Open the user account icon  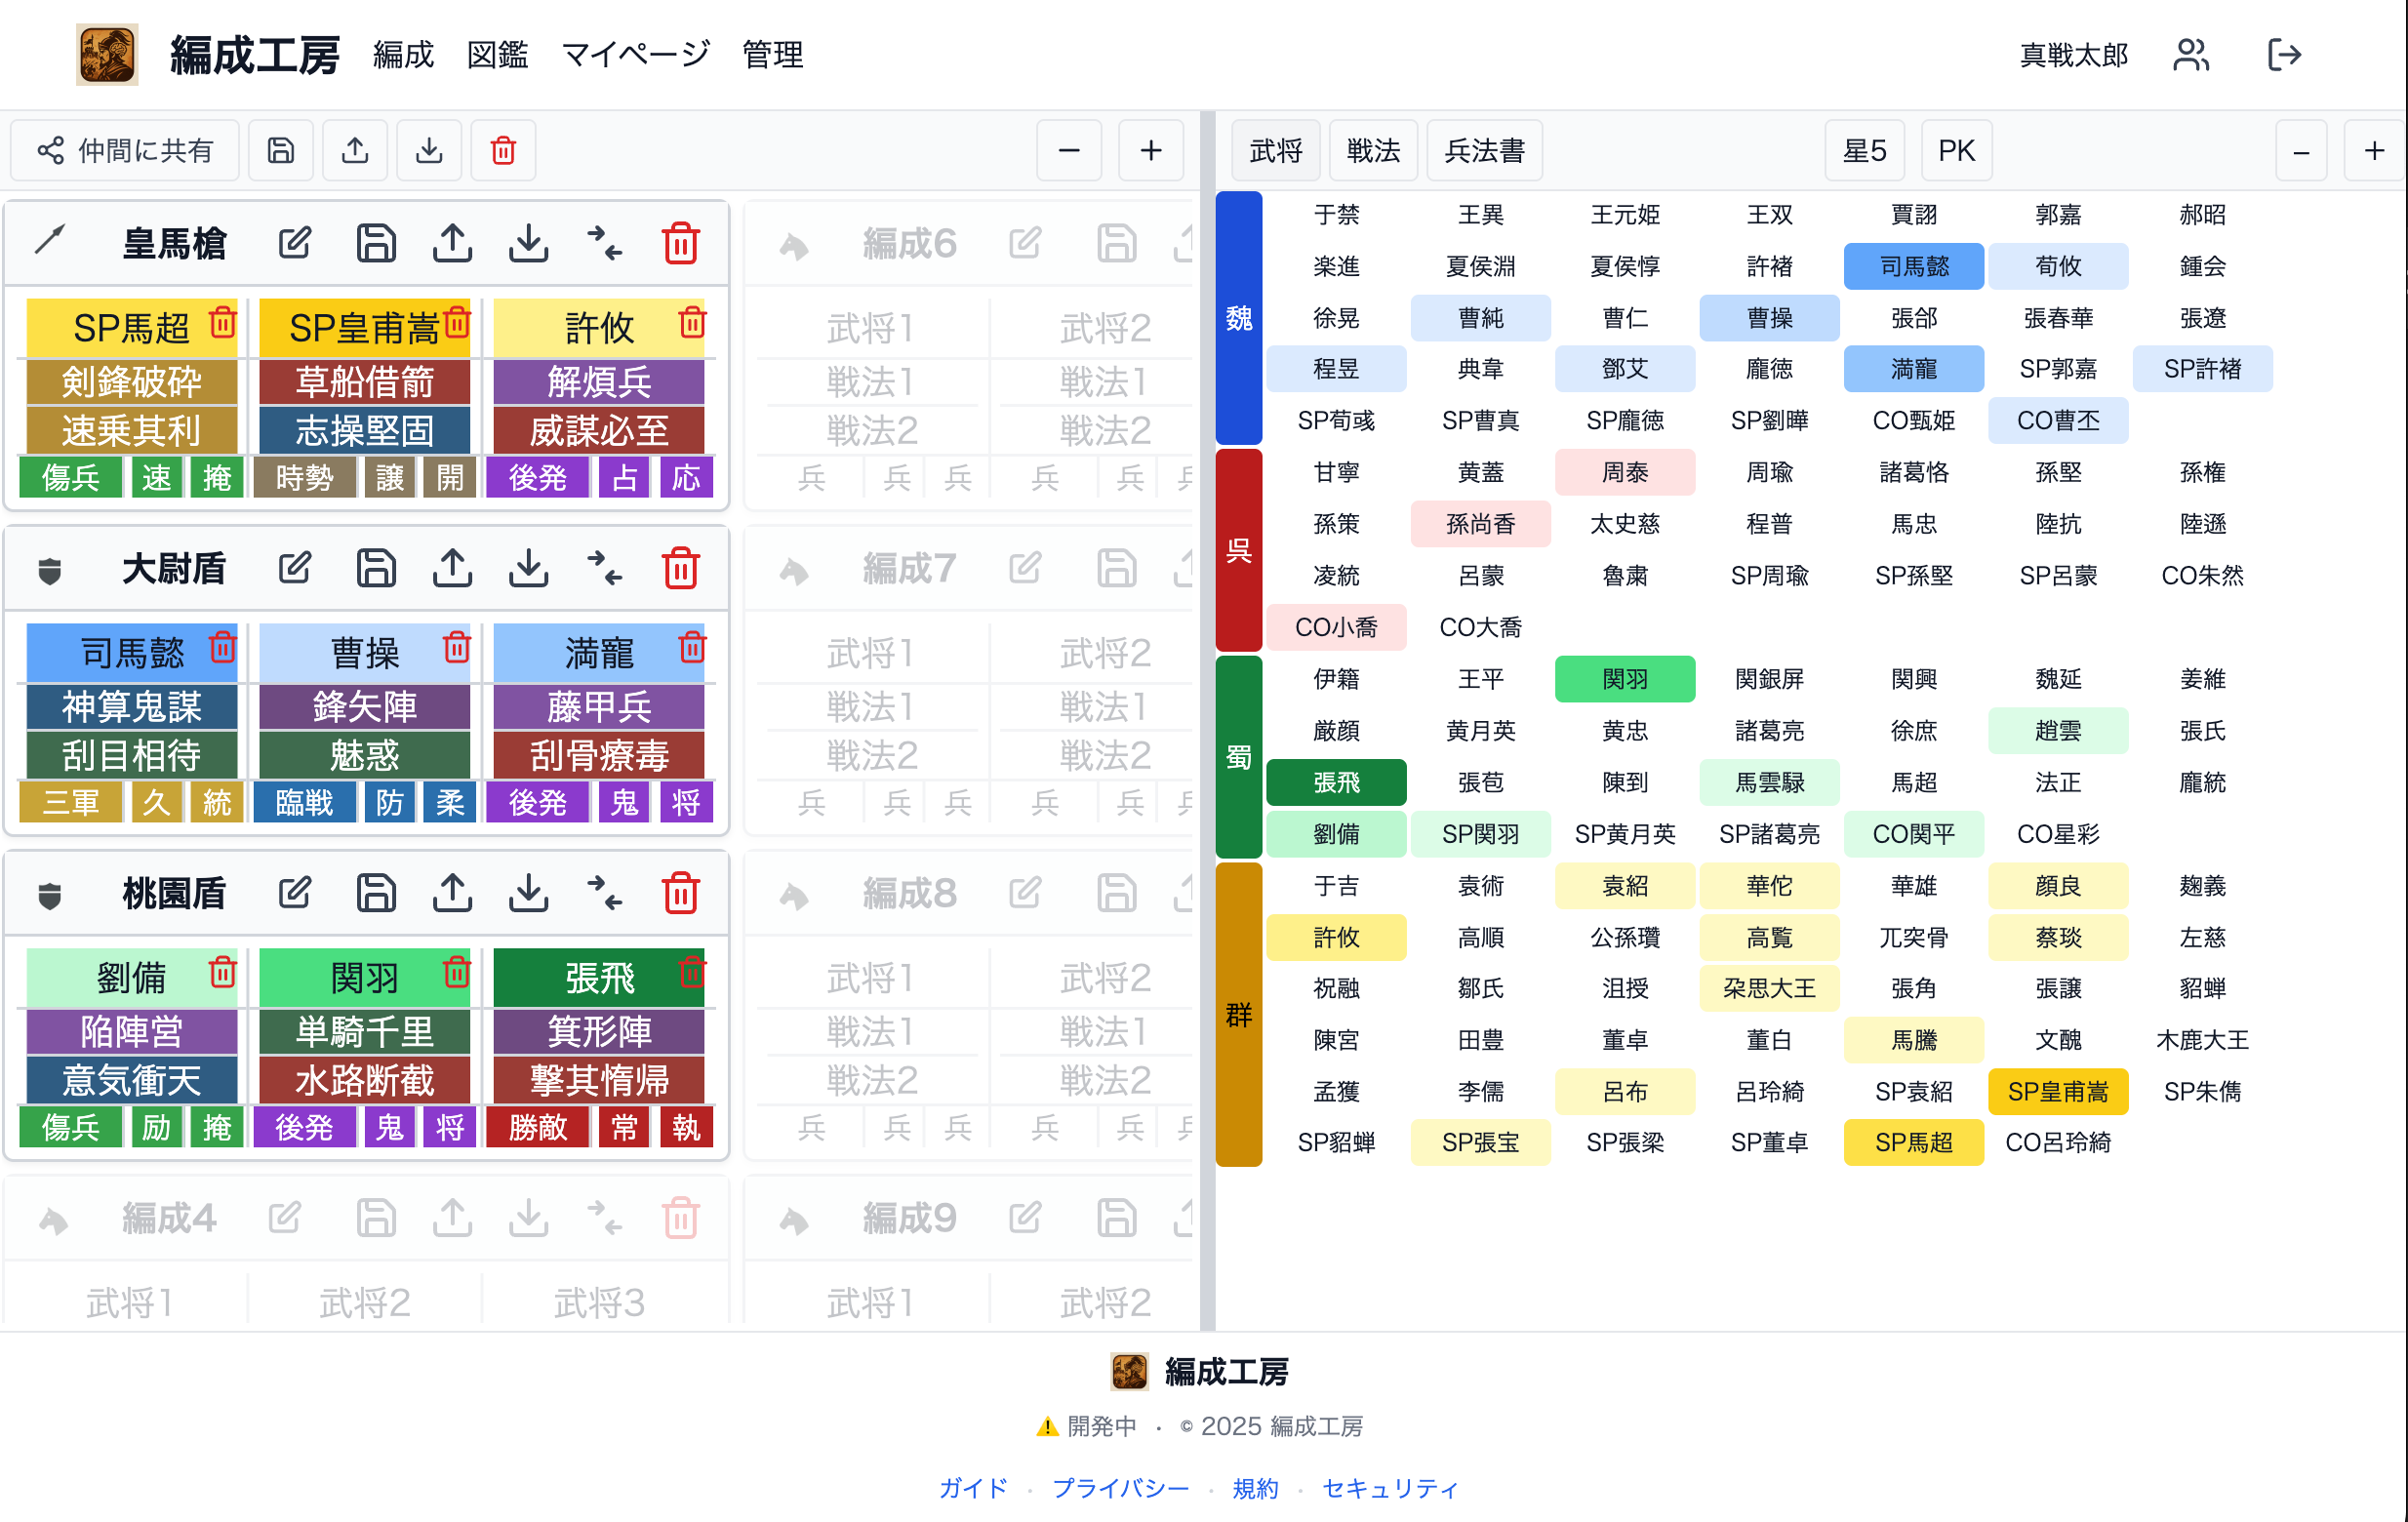[2190, 55]
